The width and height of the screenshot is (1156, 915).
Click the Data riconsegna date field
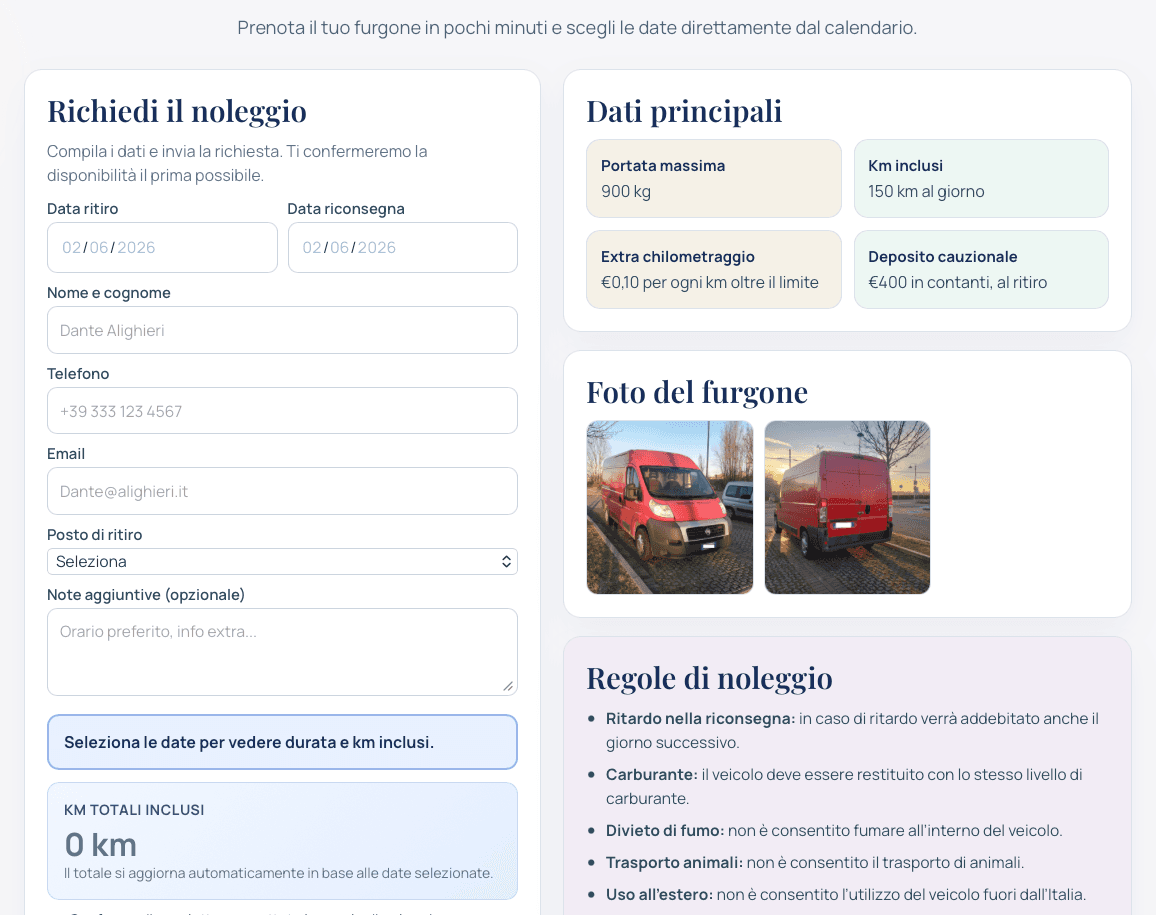pyautogui.click(x=403, y=248)
